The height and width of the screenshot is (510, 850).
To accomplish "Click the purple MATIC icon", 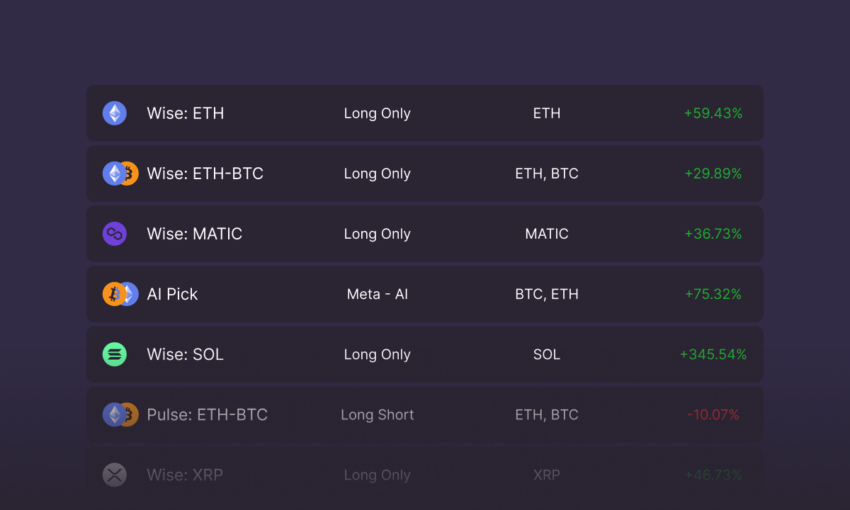I will click(114, 234).
